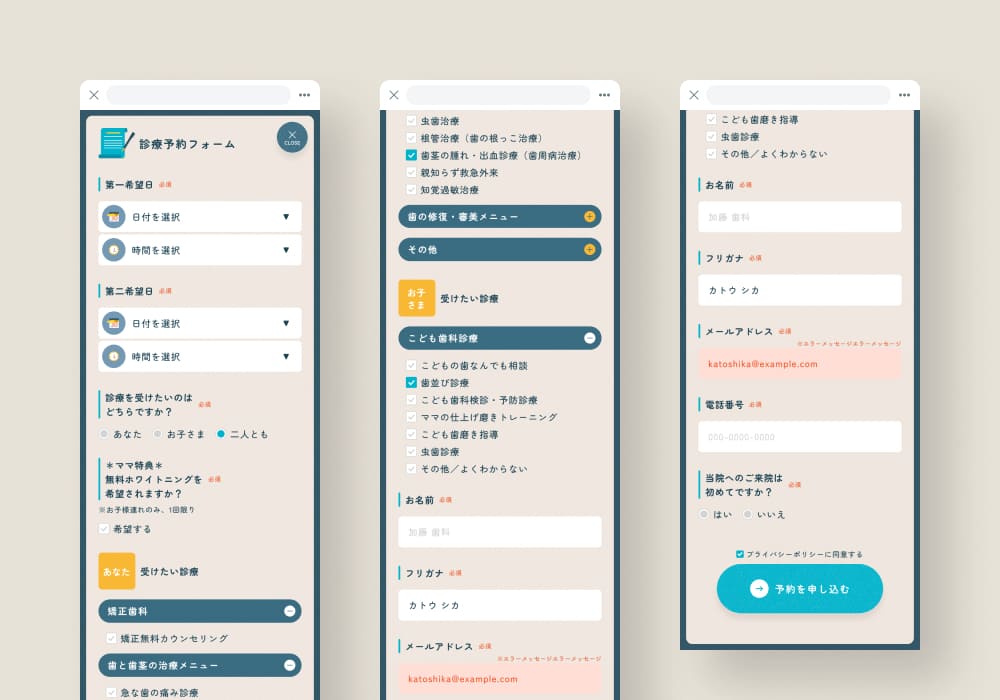
Task: Click the 電話番号 input field
Action: coord(799,437)
